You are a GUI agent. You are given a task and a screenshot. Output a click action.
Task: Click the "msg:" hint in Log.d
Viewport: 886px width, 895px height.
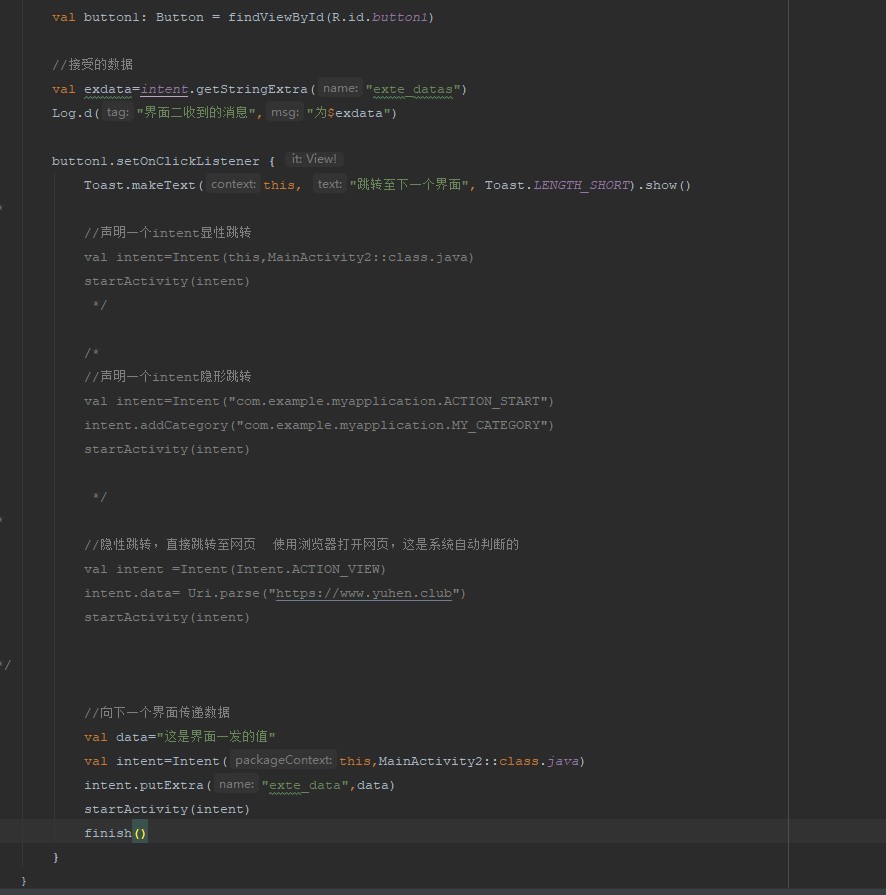click(285, 113)
